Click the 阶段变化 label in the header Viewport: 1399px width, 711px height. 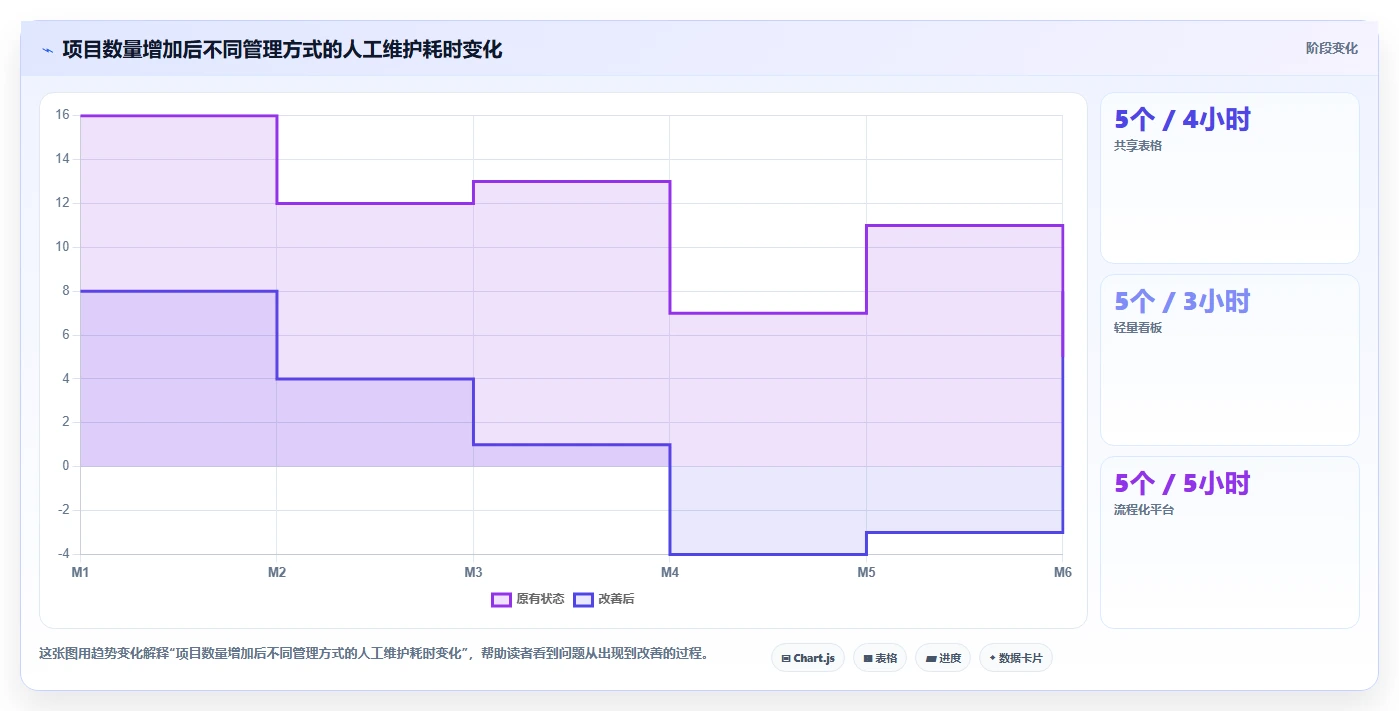click(1332, 48)
